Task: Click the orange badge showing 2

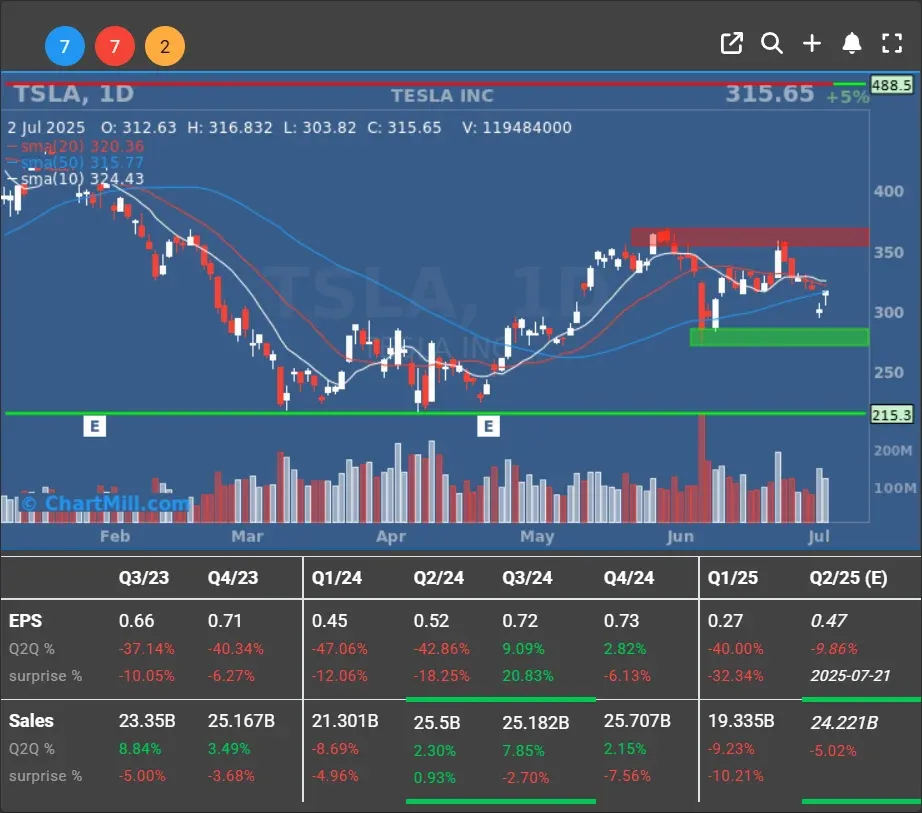Action: click(x=165, y=46)
